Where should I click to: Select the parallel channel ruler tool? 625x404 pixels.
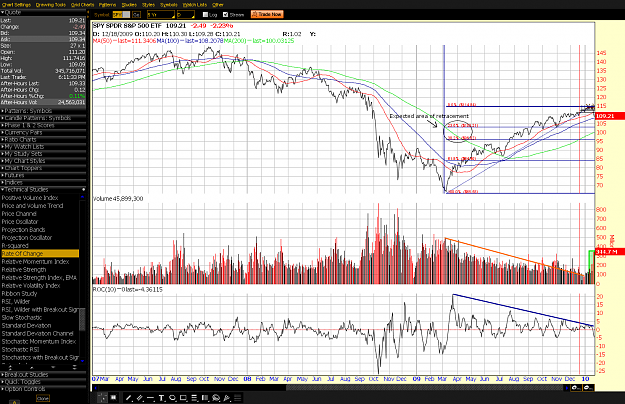pos(140,398)
